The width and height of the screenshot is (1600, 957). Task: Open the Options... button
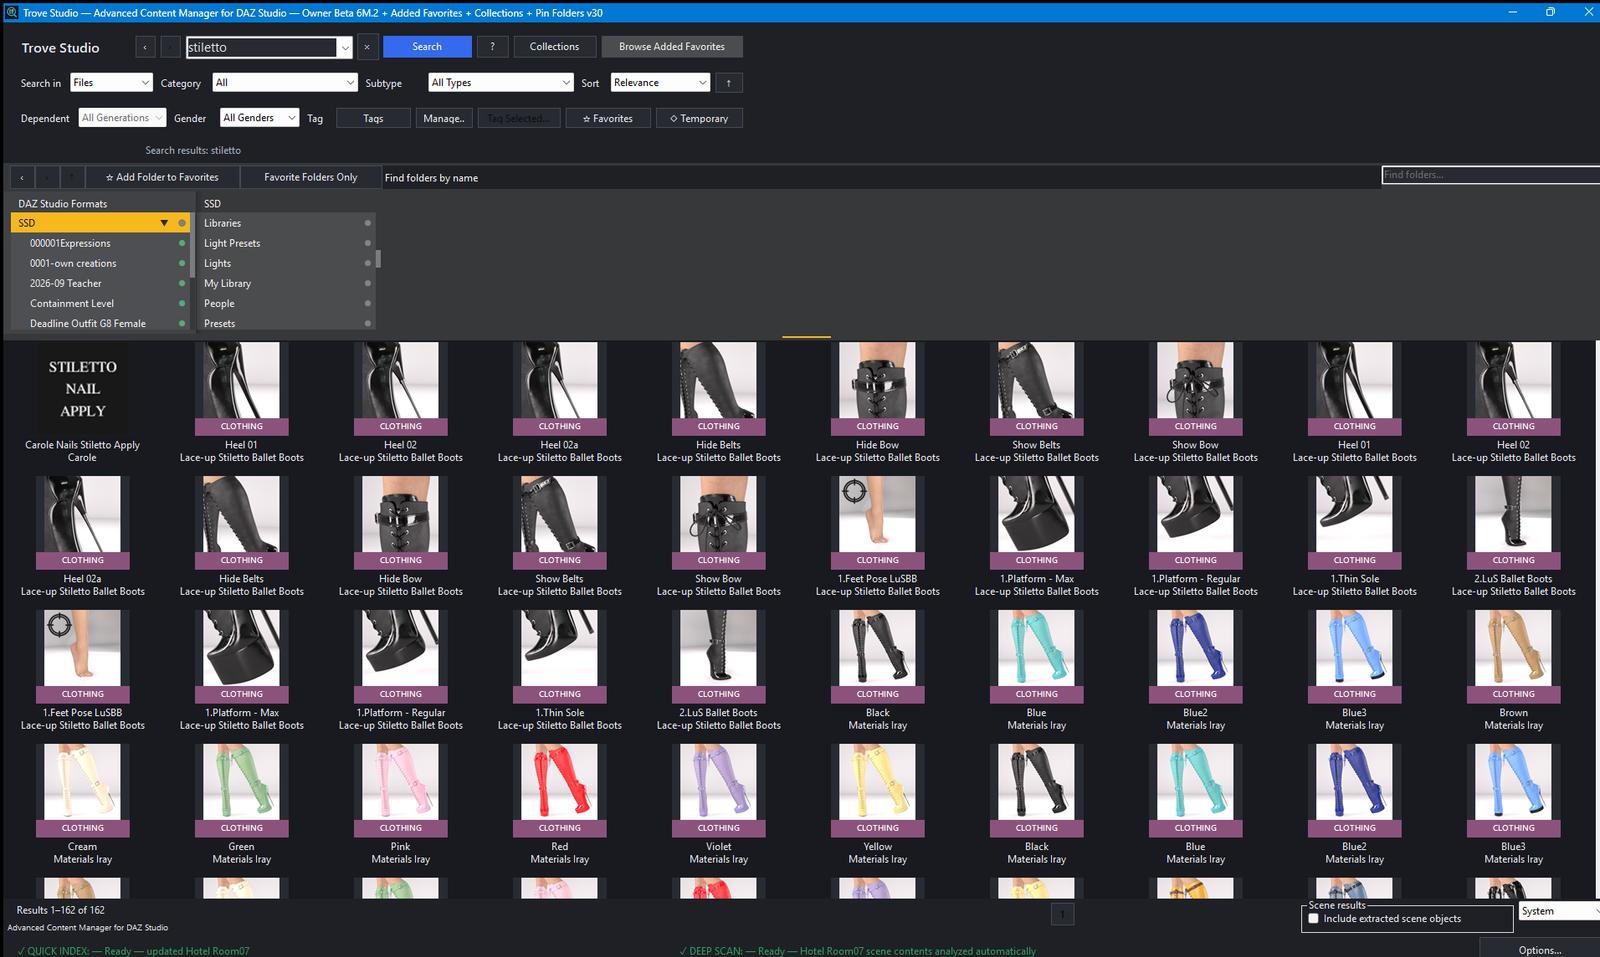coord(1539,949)
